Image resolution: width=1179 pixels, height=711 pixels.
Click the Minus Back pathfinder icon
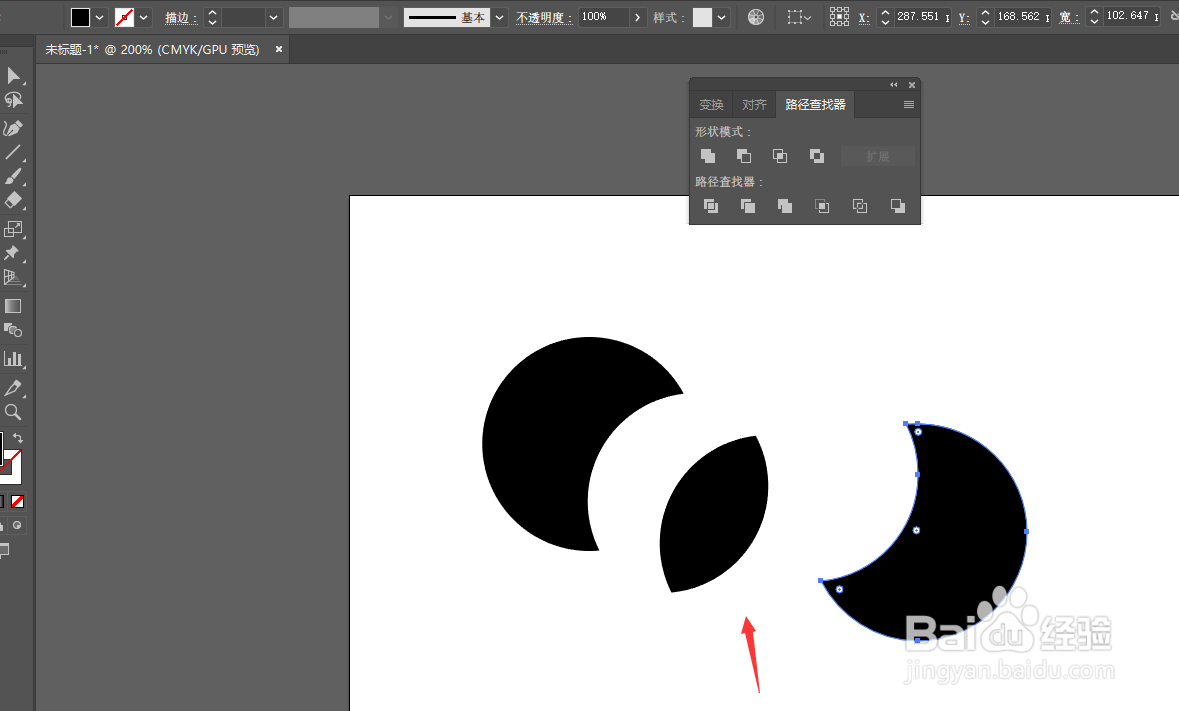coord(898,206)
